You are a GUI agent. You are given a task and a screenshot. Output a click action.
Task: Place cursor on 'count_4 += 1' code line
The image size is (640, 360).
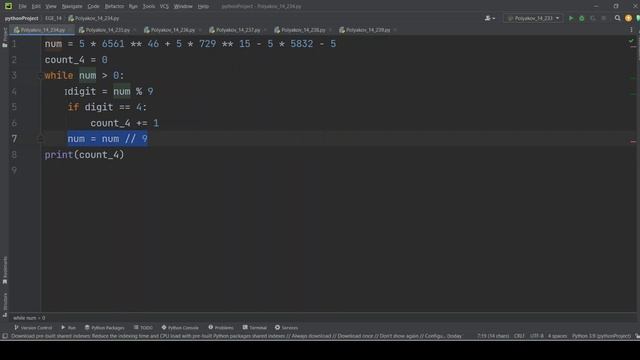[124, 123]
